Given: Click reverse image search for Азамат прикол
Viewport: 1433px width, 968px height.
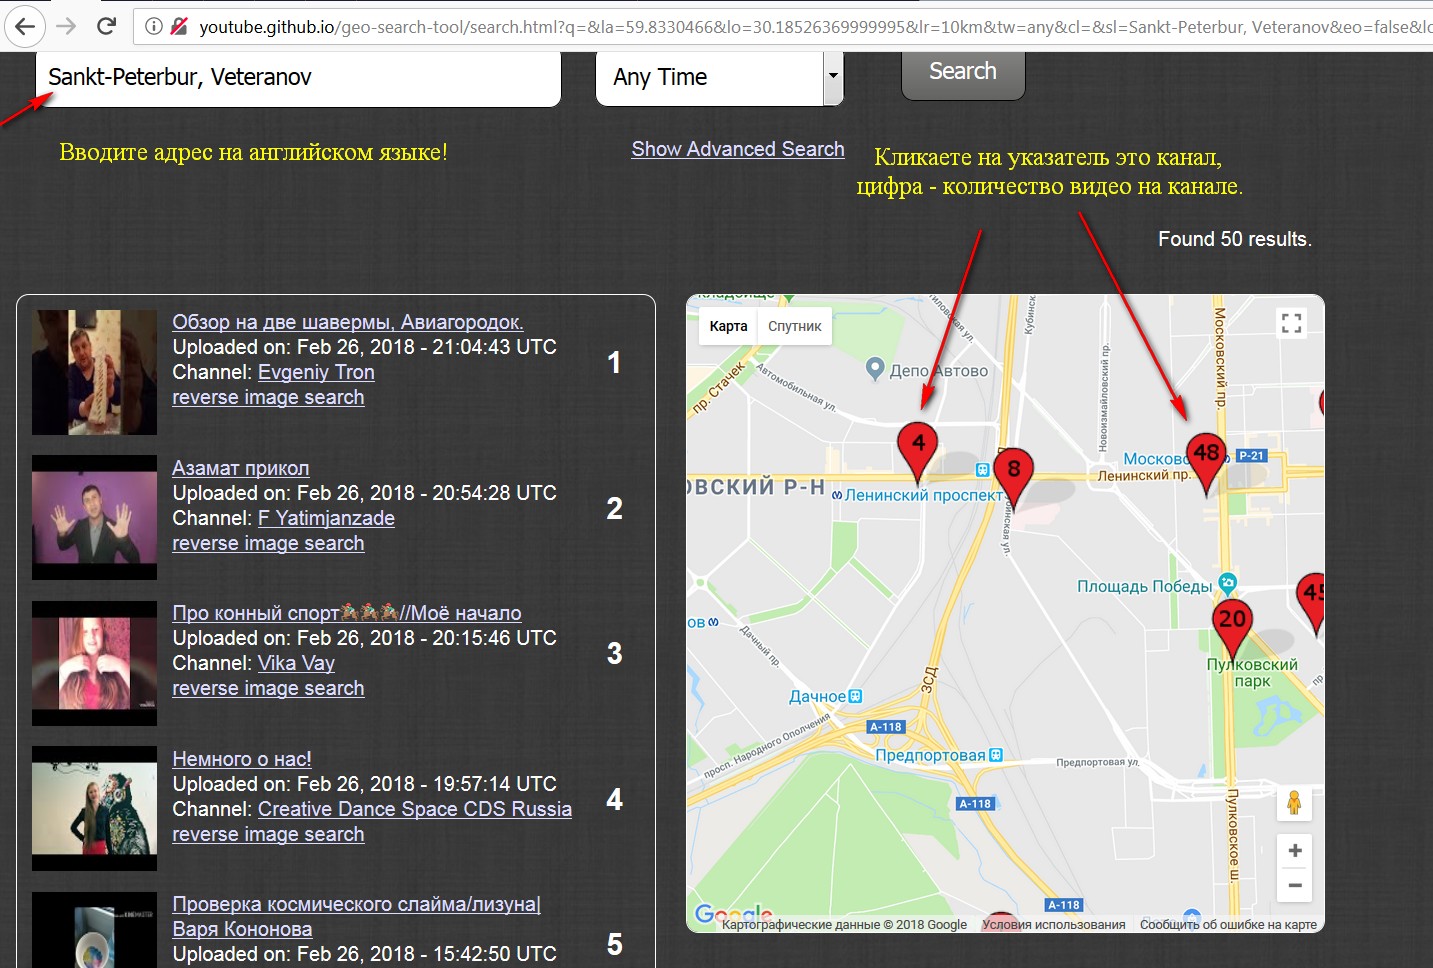Looking at the screenshot, I should (x=268, y=543).
